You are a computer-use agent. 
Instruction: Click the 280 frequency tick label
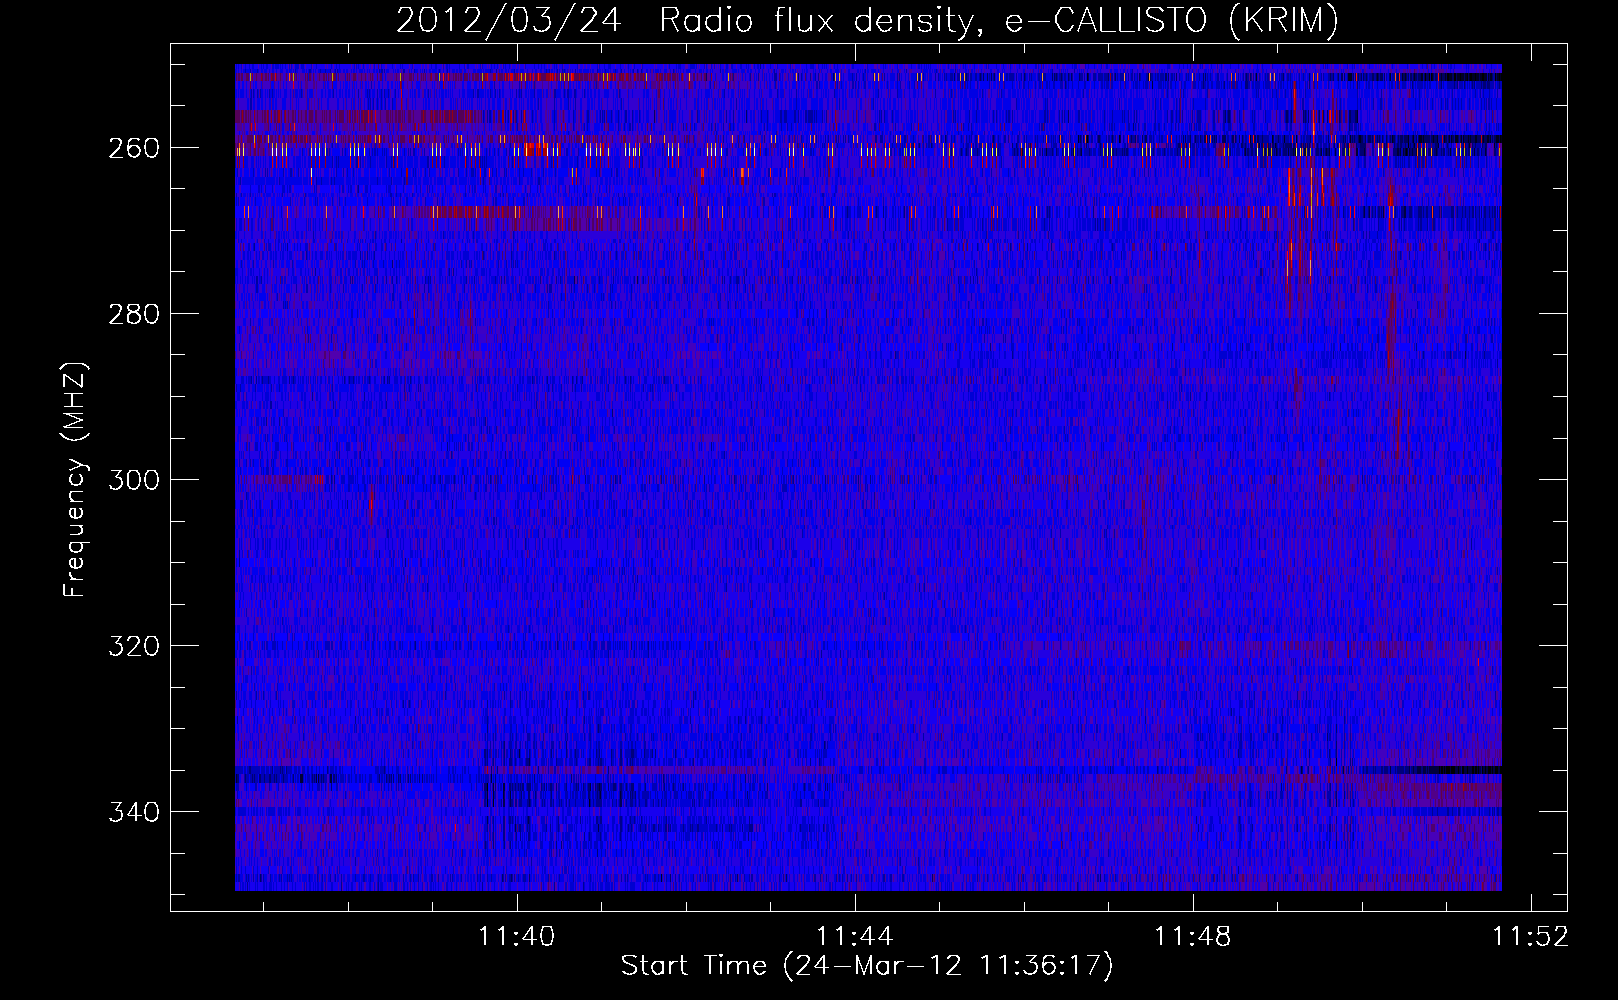tap(134, 314)
